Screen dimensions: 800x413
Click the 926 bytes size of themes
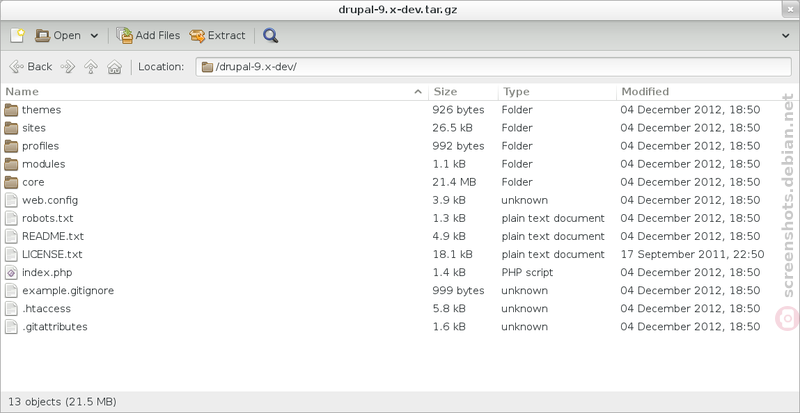[458, 110]
